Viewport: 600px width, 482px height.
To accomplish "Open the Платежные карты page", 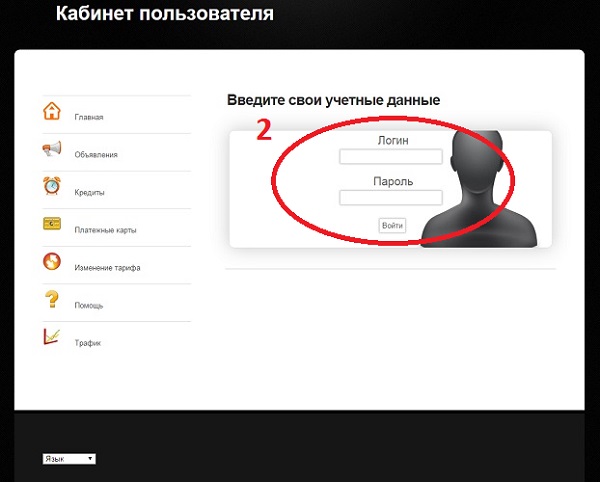I will point(105,230).
